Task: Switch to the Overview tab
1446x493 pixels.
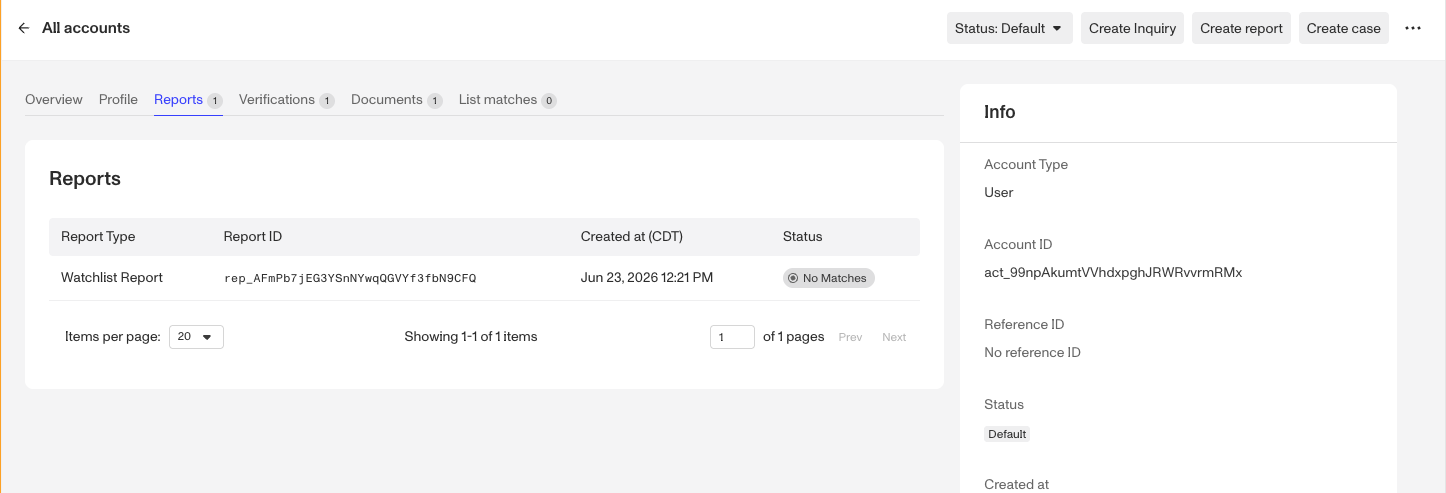Action: pyautogui.click(x=54, y=99)
